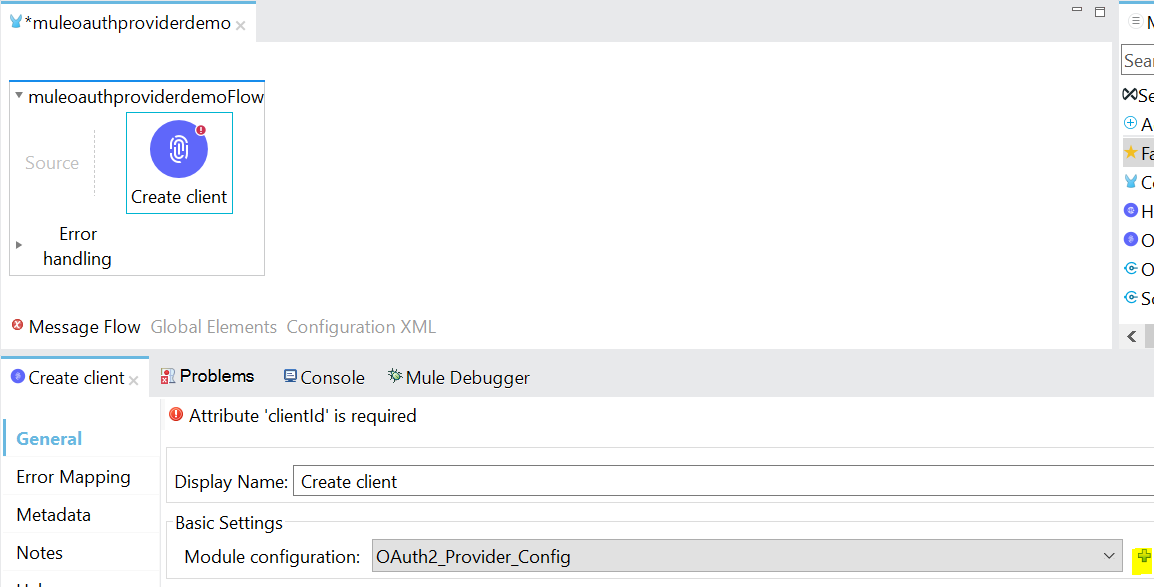Click the Create client properties tab icon

(18, 377)
